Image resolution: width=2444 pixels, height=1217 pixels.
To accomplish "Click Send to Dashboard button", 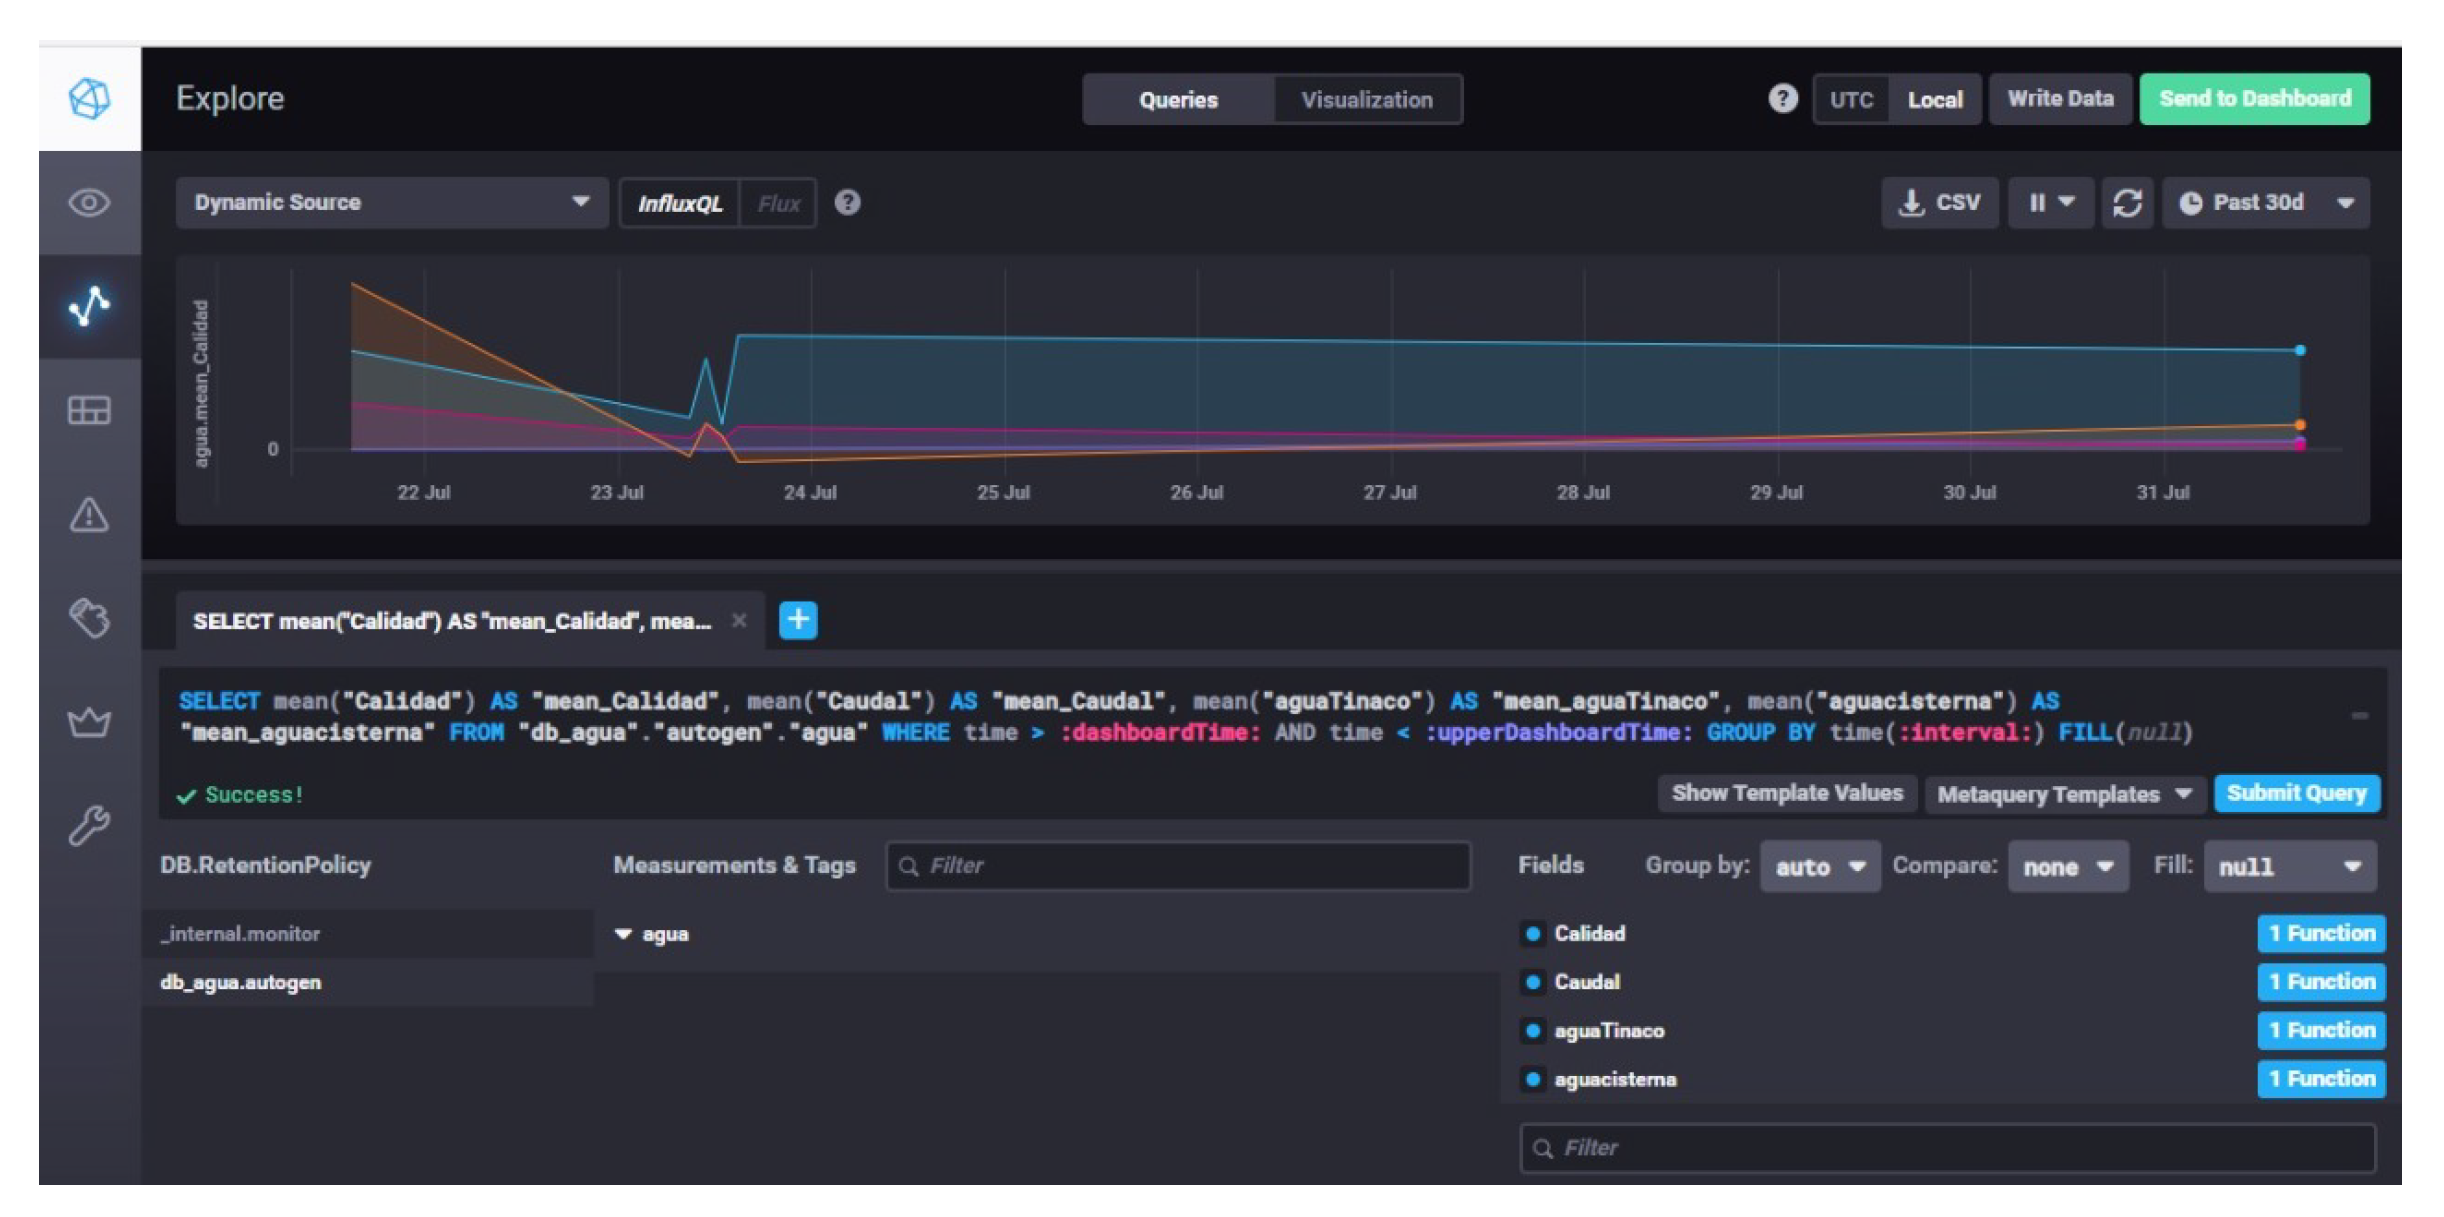I will (2254, 99).
